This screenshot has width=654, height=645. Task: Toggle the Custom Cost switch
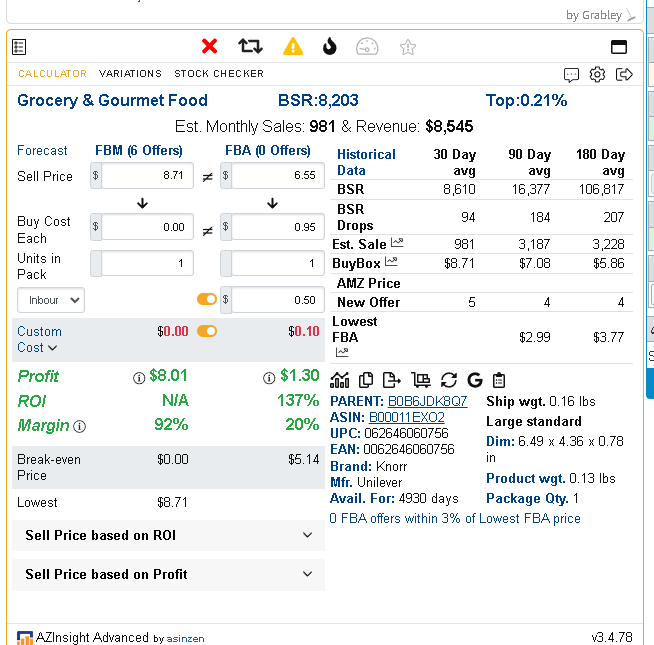207,331
